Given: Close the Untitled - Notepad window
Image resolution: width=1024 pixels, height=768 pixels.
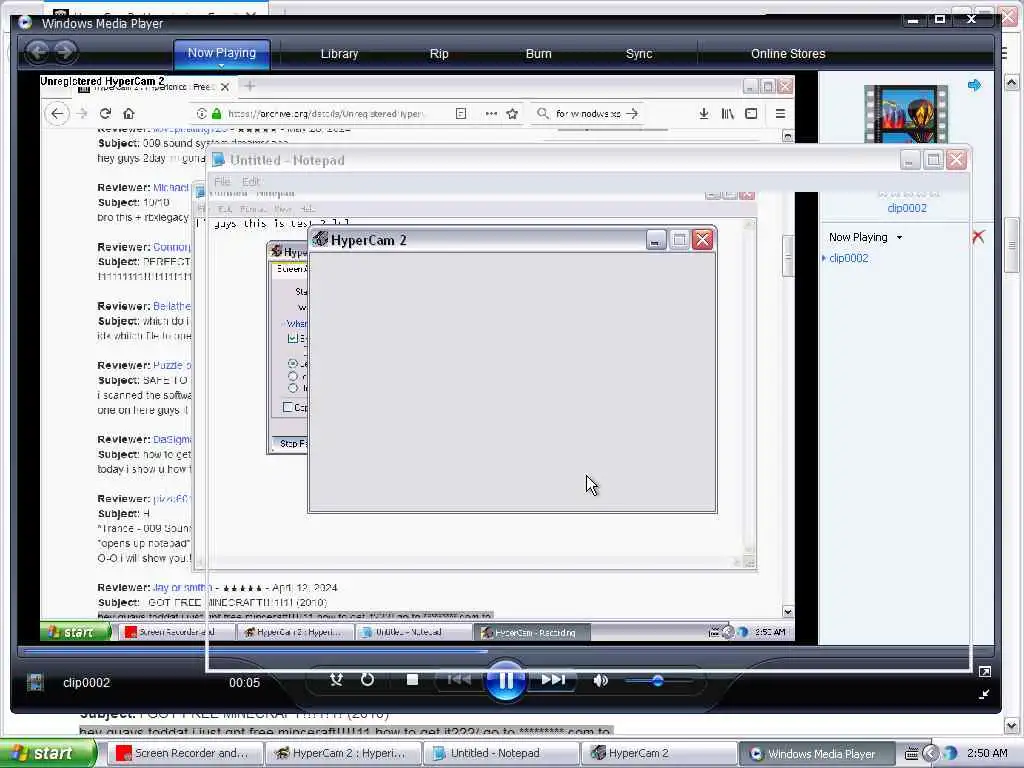Looking at the screenshot, I should point(956,160).
